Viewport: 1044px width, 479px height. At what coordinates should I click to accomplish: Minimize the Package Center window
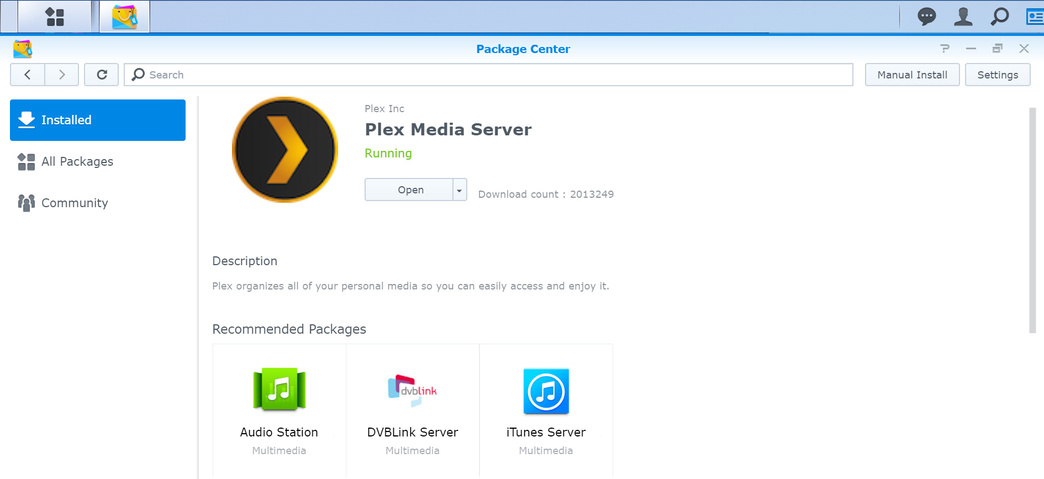pyautogui.click(x=971, y=49)
